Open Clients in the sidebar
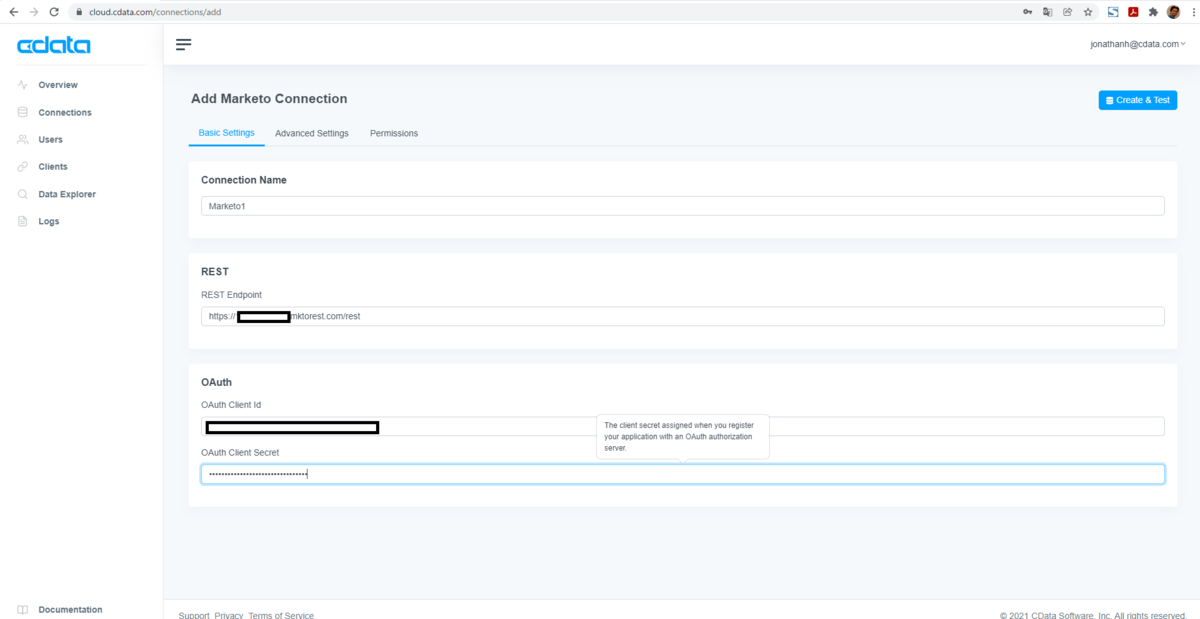The width and height of the screenshot is (1200, 619). pyautogui.click(x=53, y=167)
